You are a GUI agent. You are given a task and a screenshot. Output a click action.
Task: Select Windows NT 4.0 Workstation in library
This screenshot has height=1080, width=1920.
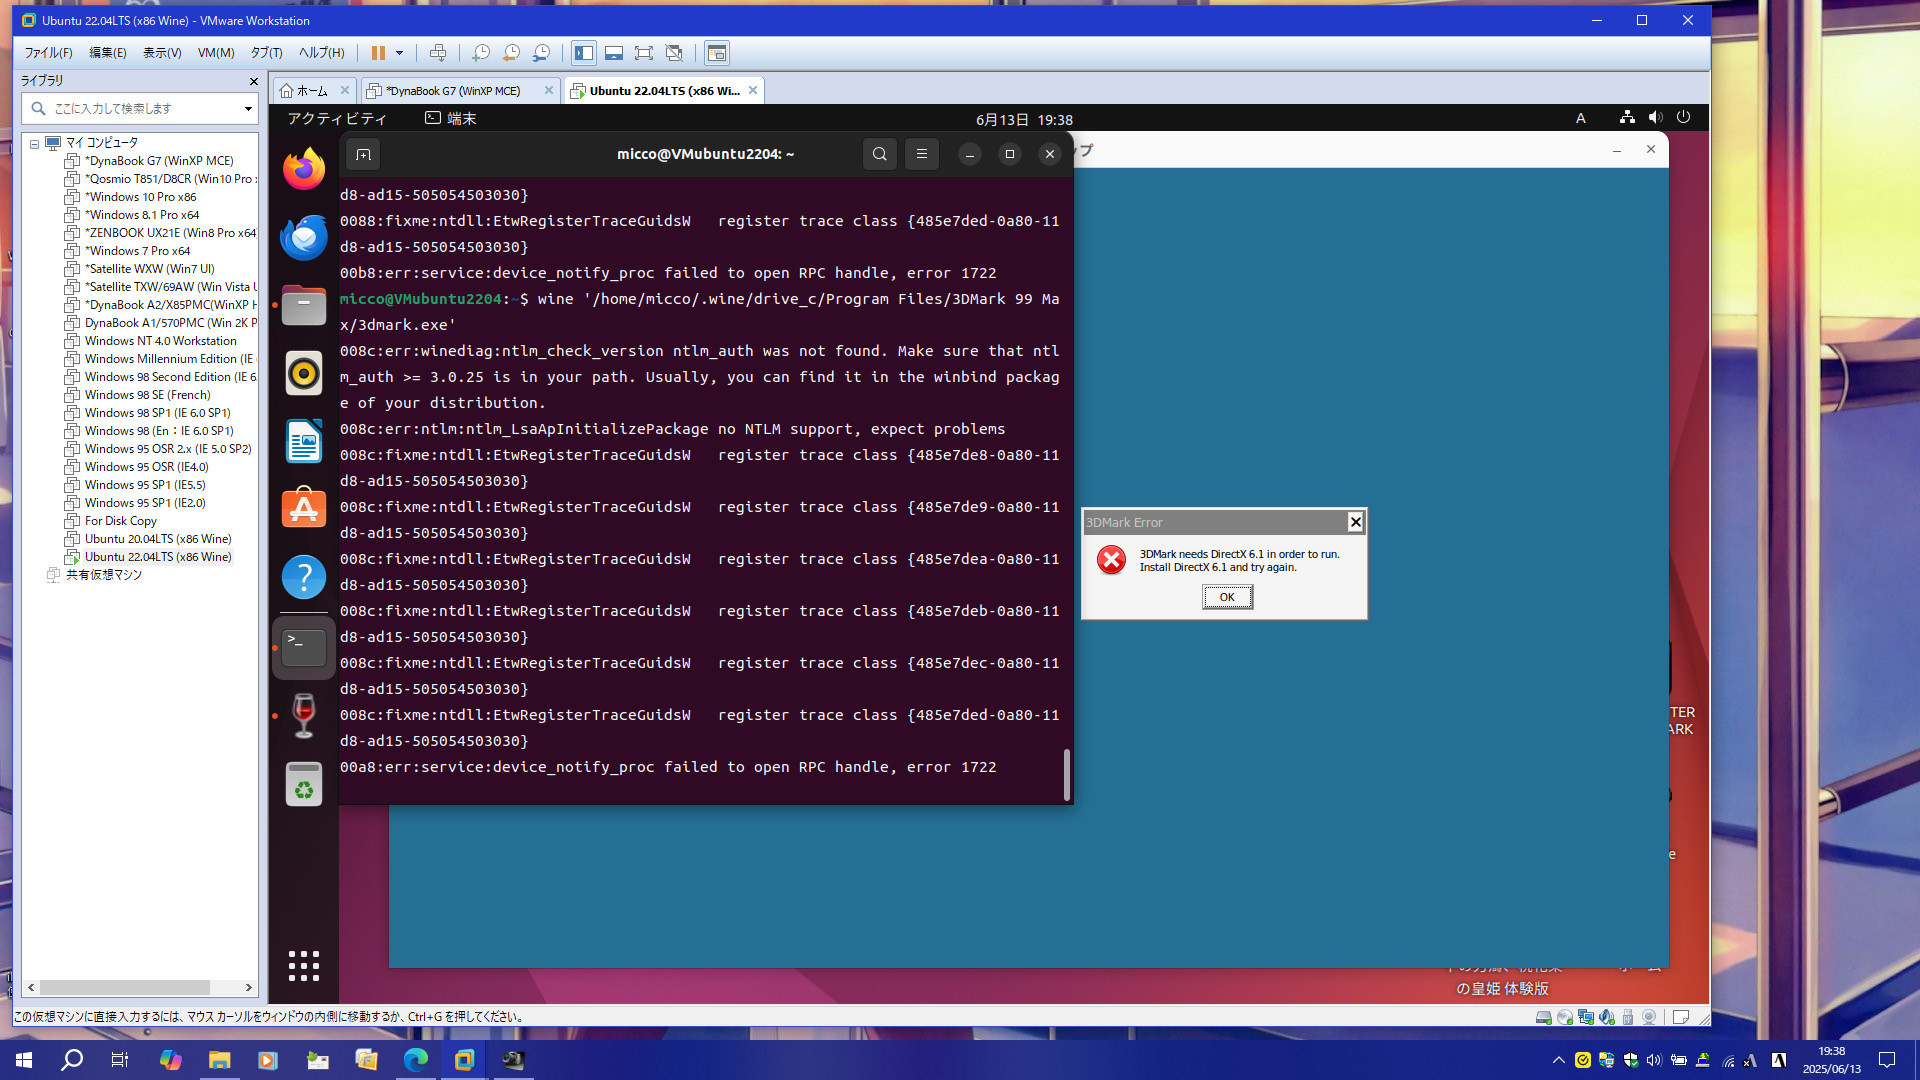161,341
